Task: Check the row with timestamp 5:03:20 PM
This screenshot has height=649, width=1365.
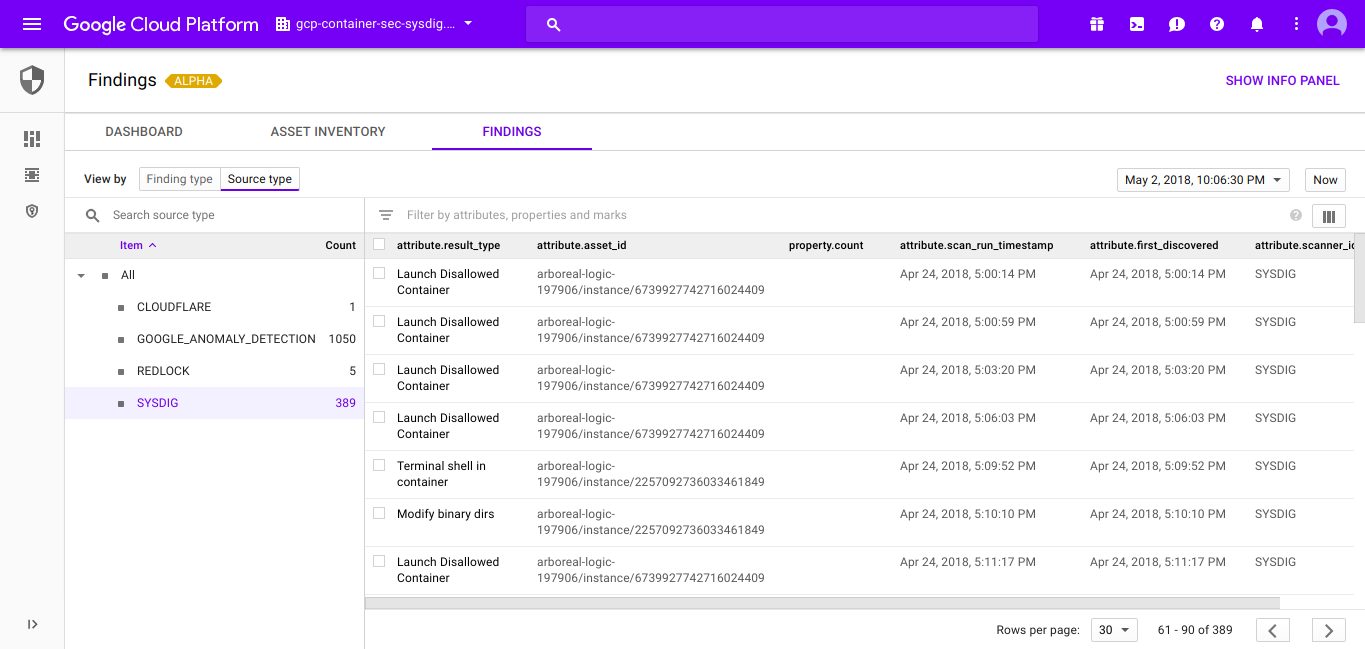Action: [x=379, y=369]
